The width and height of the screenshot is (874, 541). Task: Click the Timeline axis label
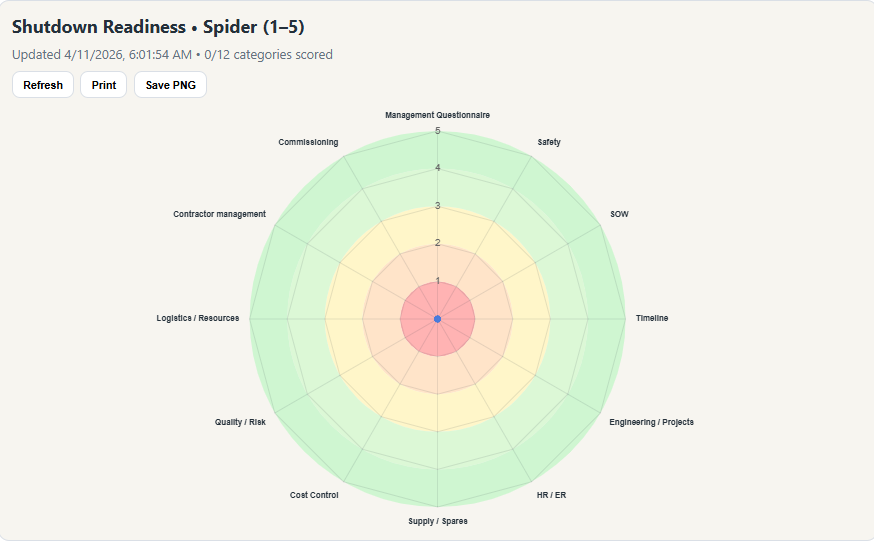pyautogui.click(x=652, y=318)
